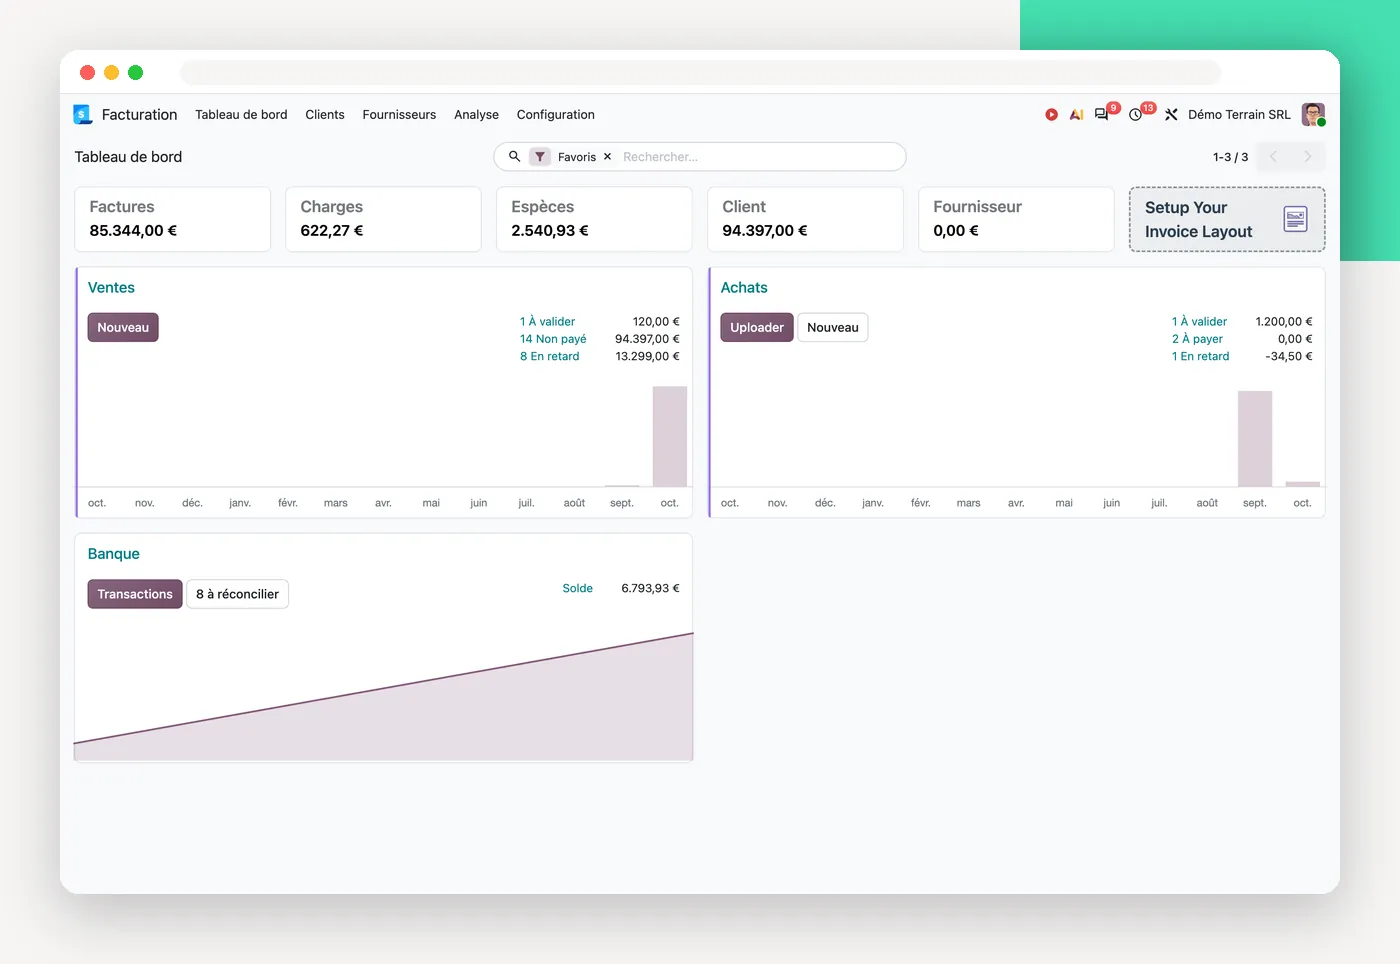Open the Client 94.397,00 € card
Viewport: 1400px width, 964px height.
[x=806, y=219]
